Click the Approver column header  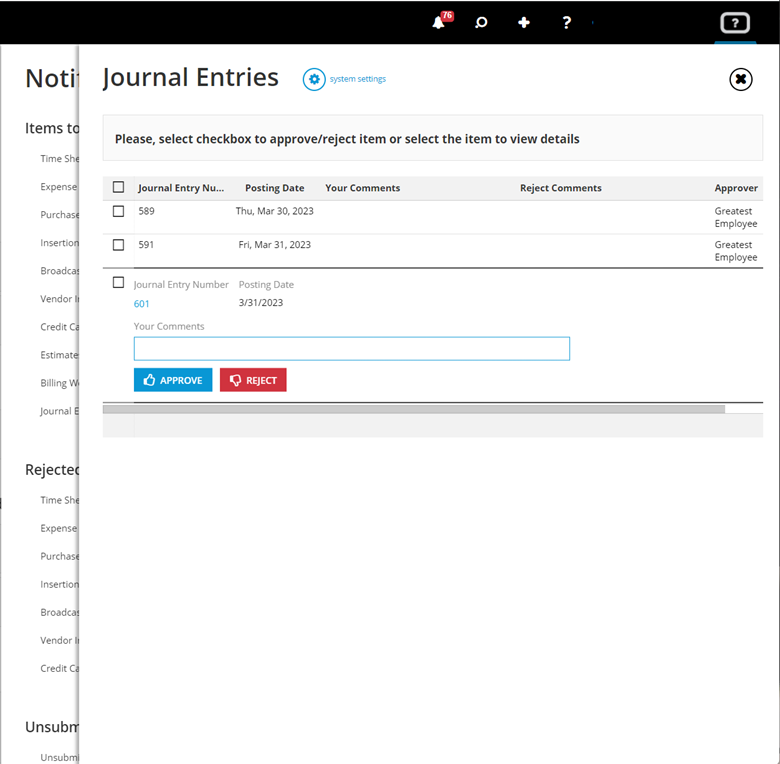click(736, 188)
